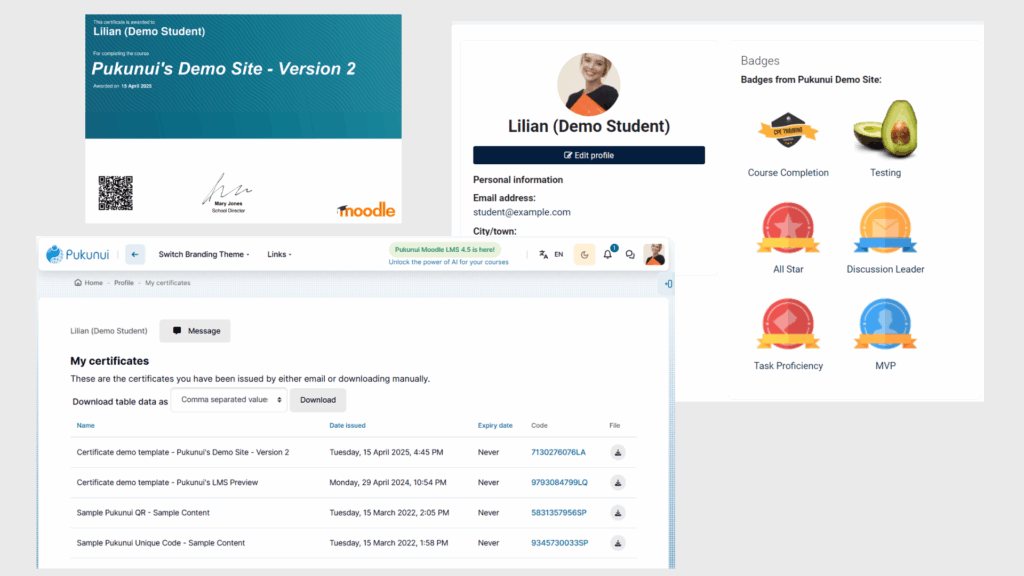Open user menu avatar in navbar
This screenshot has width=1024, height=576.
(x=654, y=254)
